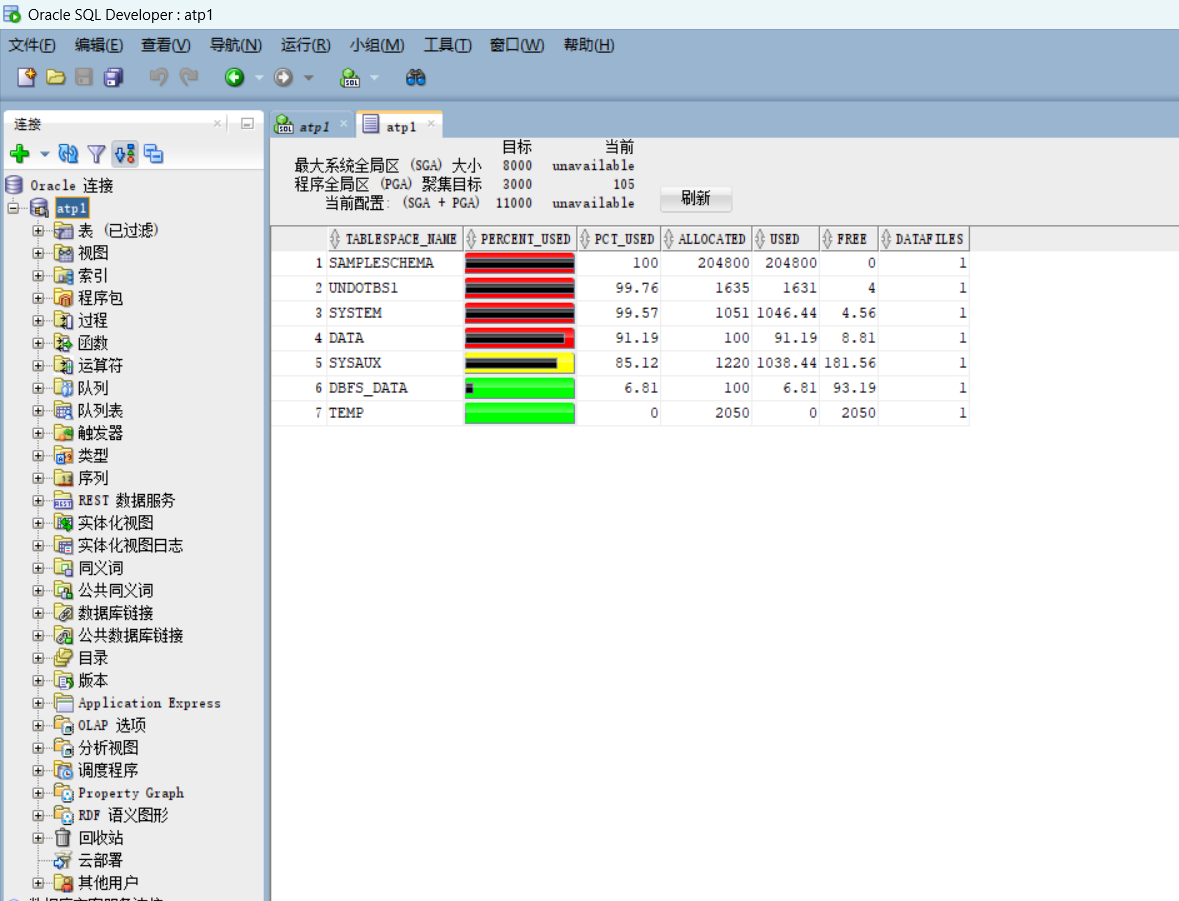Open the 帮助(H) menu
Viewport: 1179px width, 901px height.
point(589,45)
